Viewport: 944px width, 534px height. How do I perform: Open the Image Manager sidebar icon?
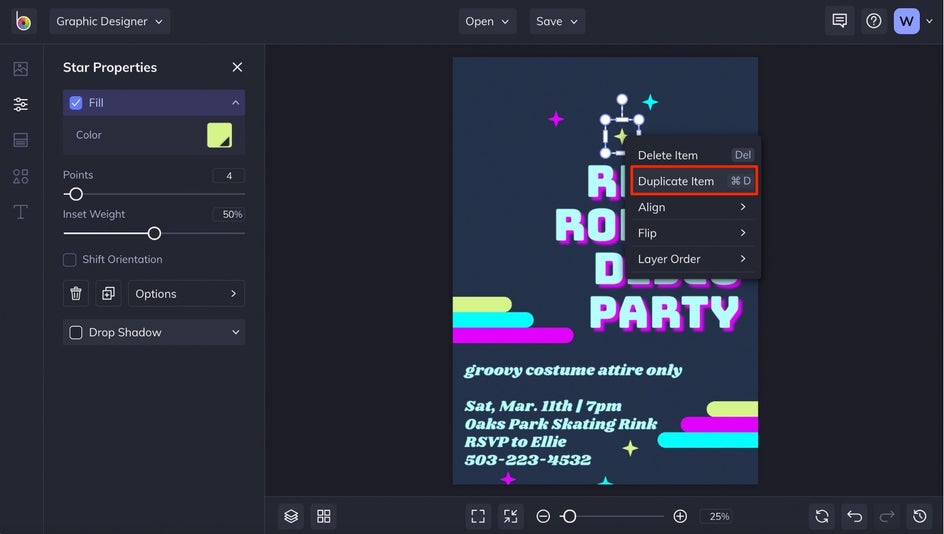[x=20, y=69]
